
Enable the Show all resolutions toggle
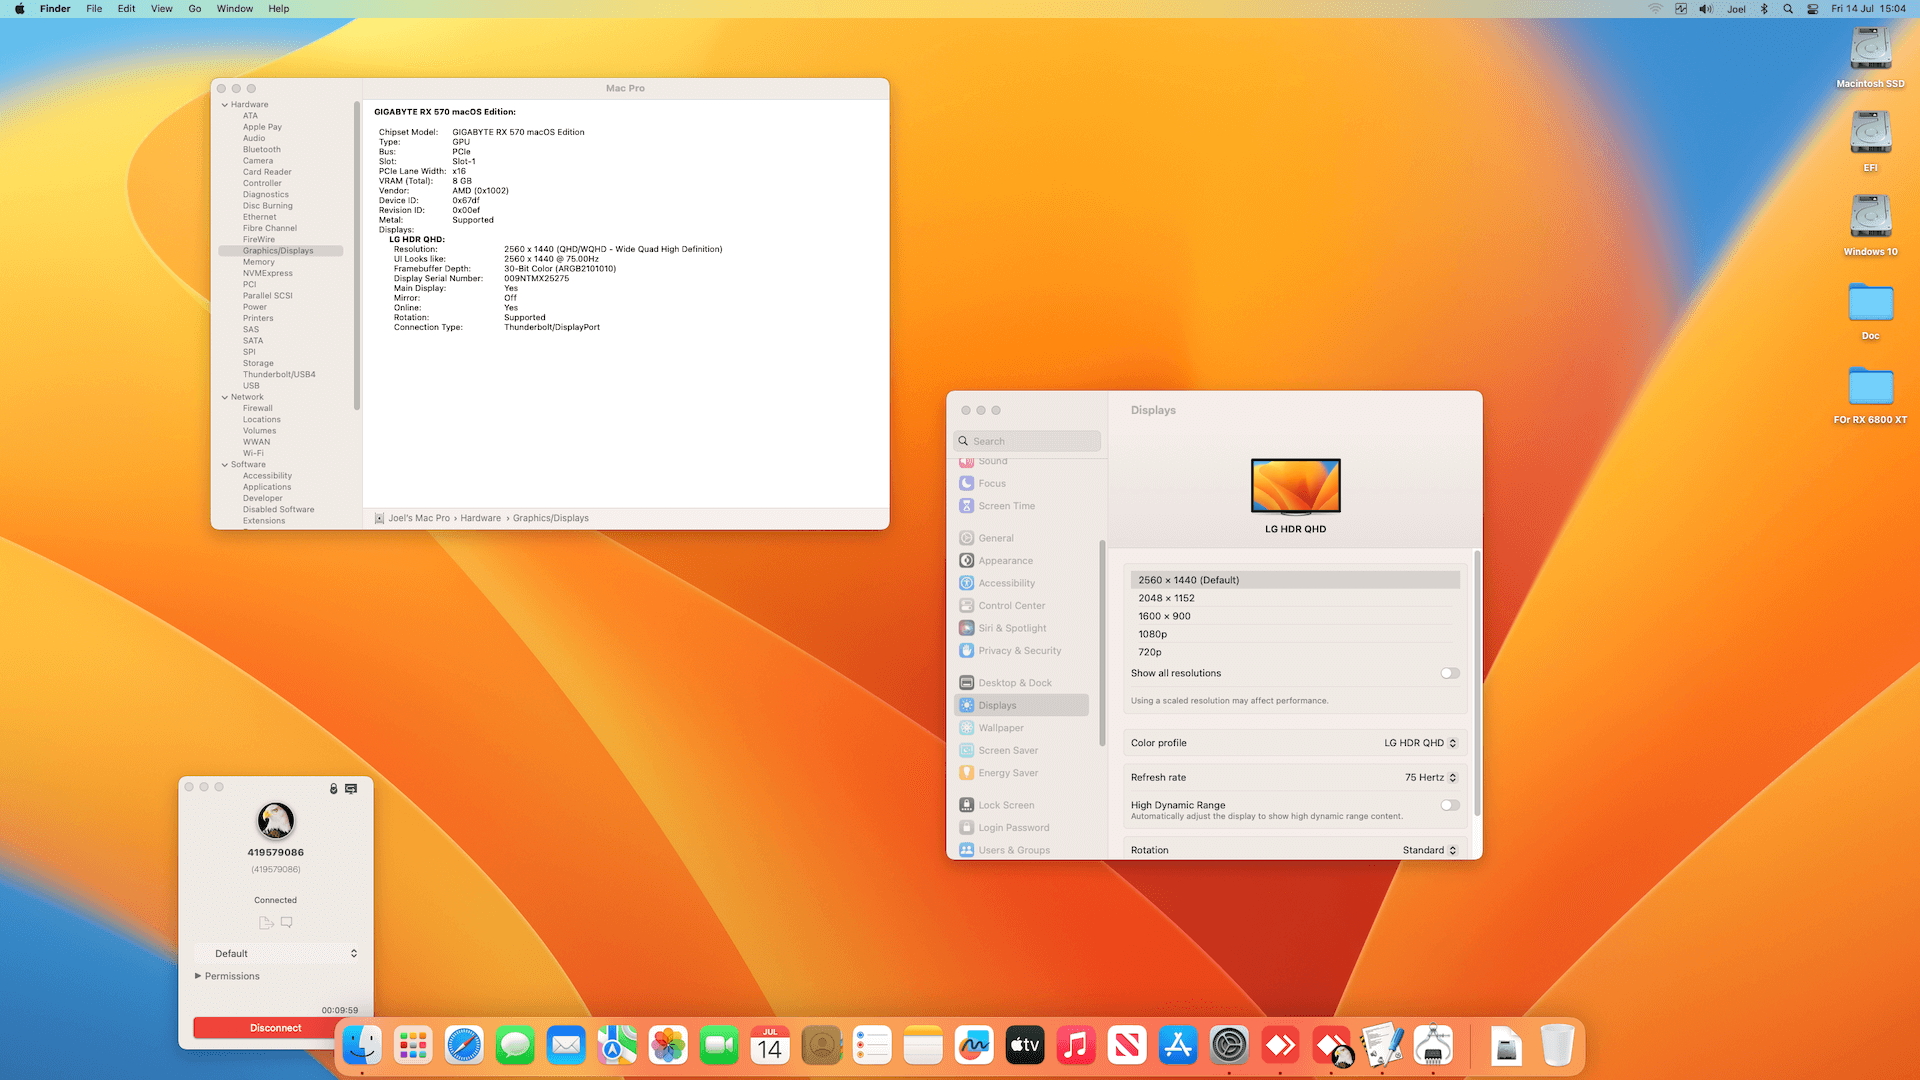pos(1450,673)
